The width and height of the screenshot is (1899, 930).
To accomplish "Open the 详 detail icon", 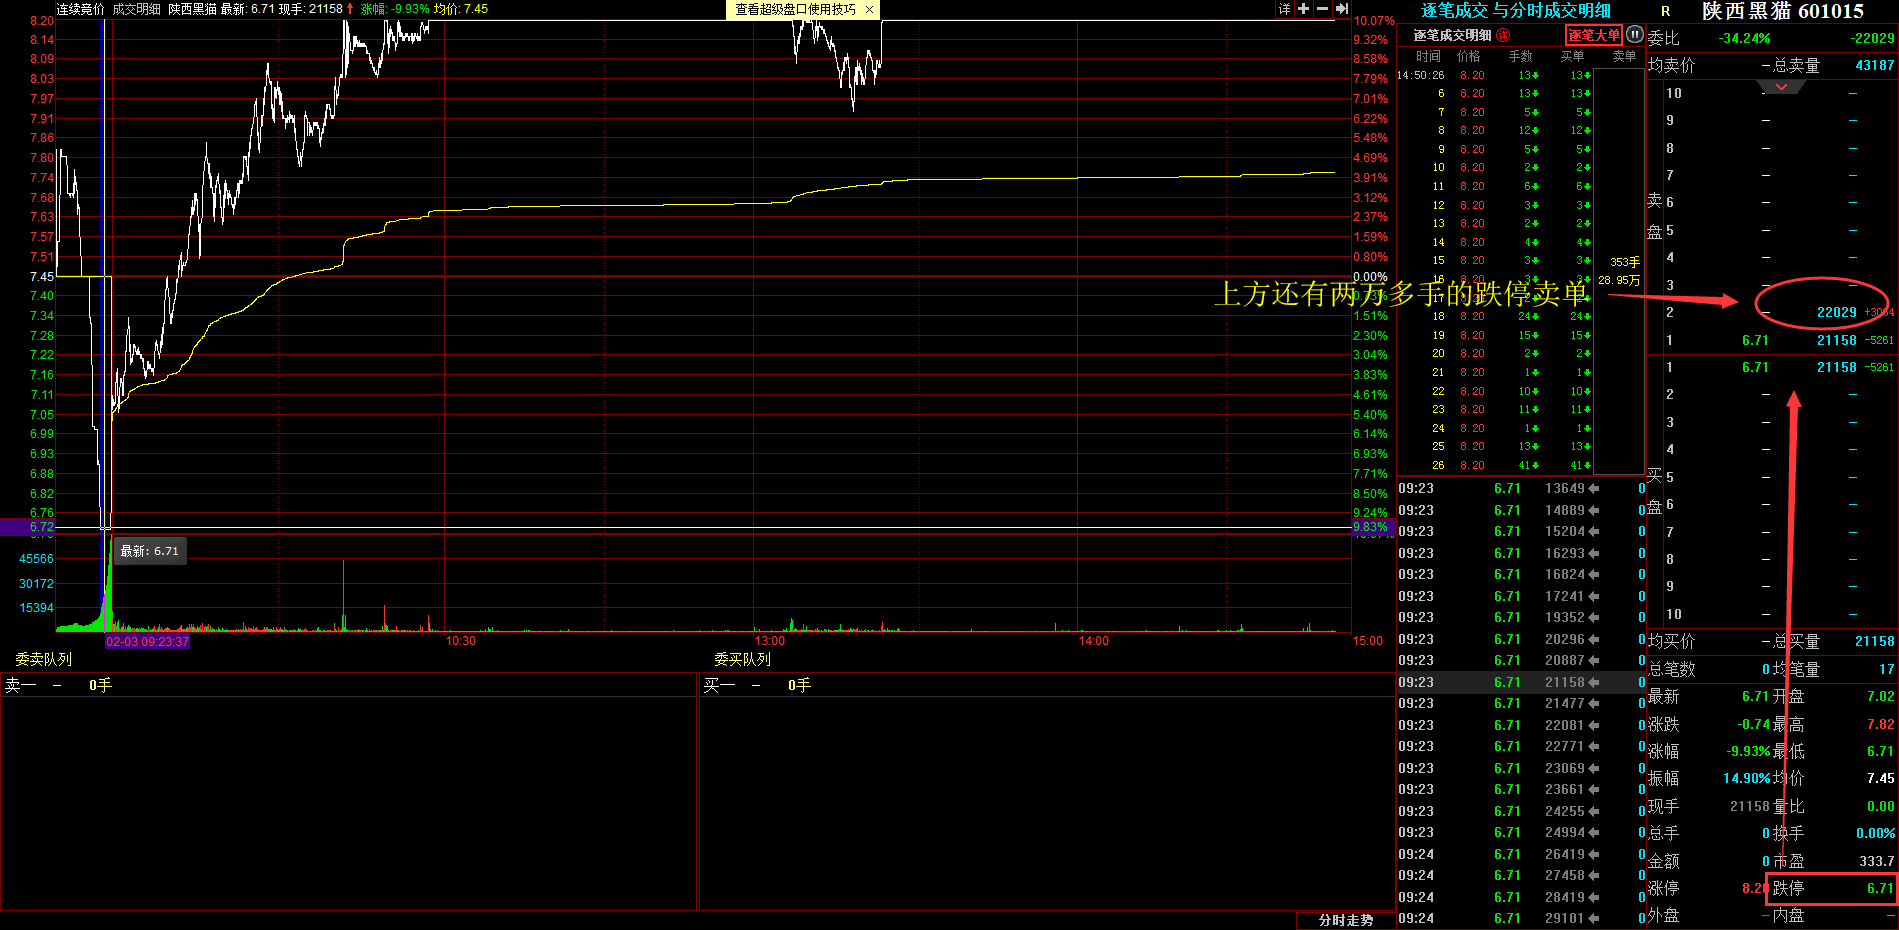I will tap(1285, 9).
